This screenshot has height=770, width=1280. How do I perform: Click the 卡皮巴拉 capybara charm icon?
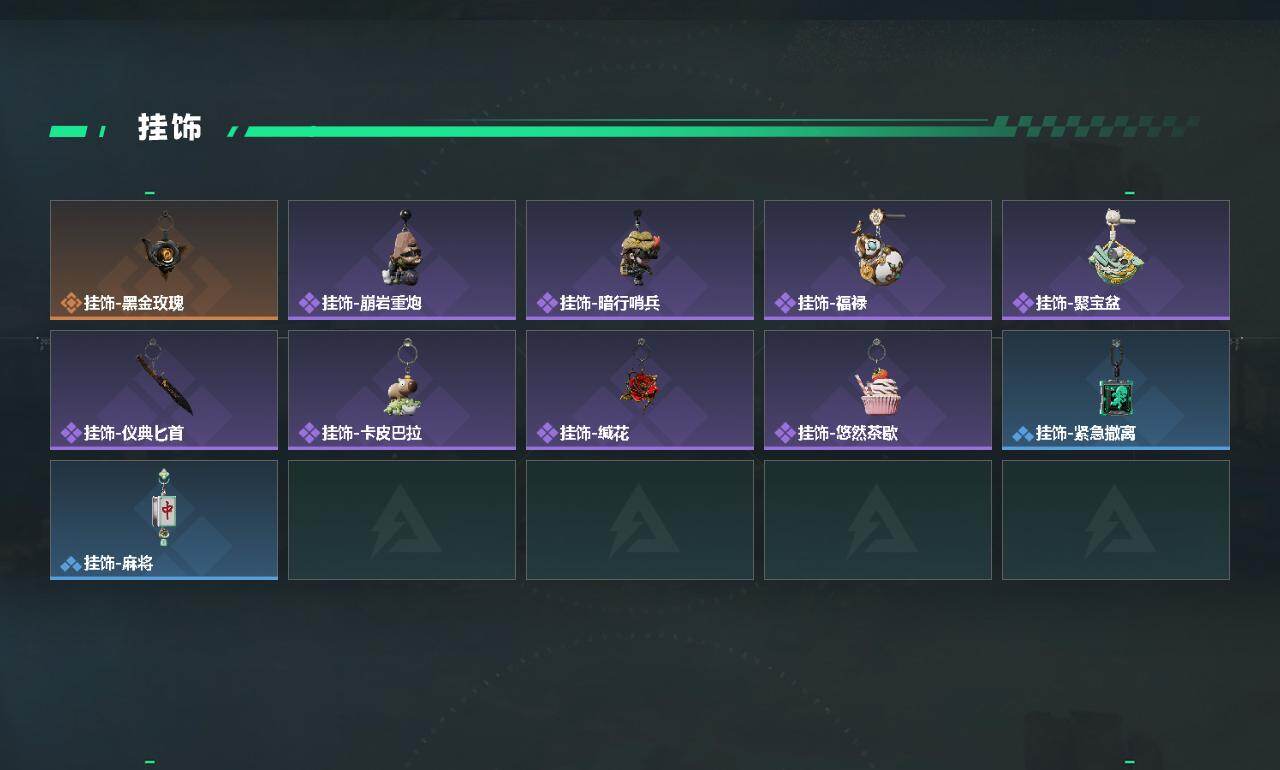tap(404, 377)
